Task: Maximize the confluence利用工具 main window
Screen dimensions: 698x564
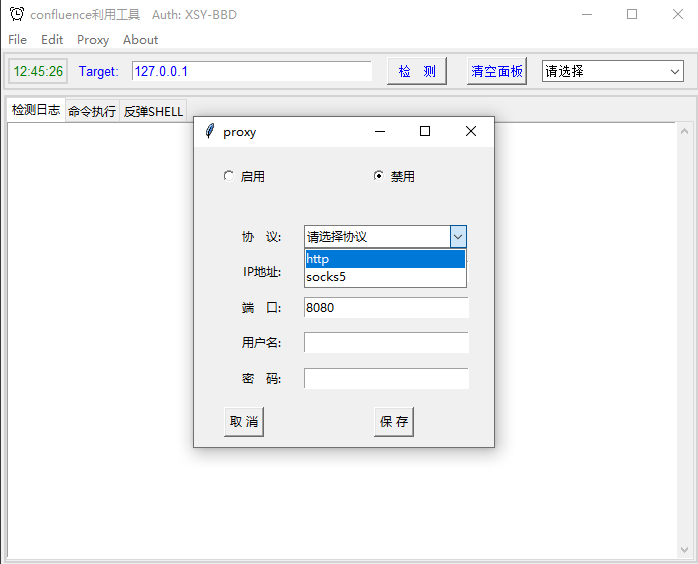Action: [632, 14]
